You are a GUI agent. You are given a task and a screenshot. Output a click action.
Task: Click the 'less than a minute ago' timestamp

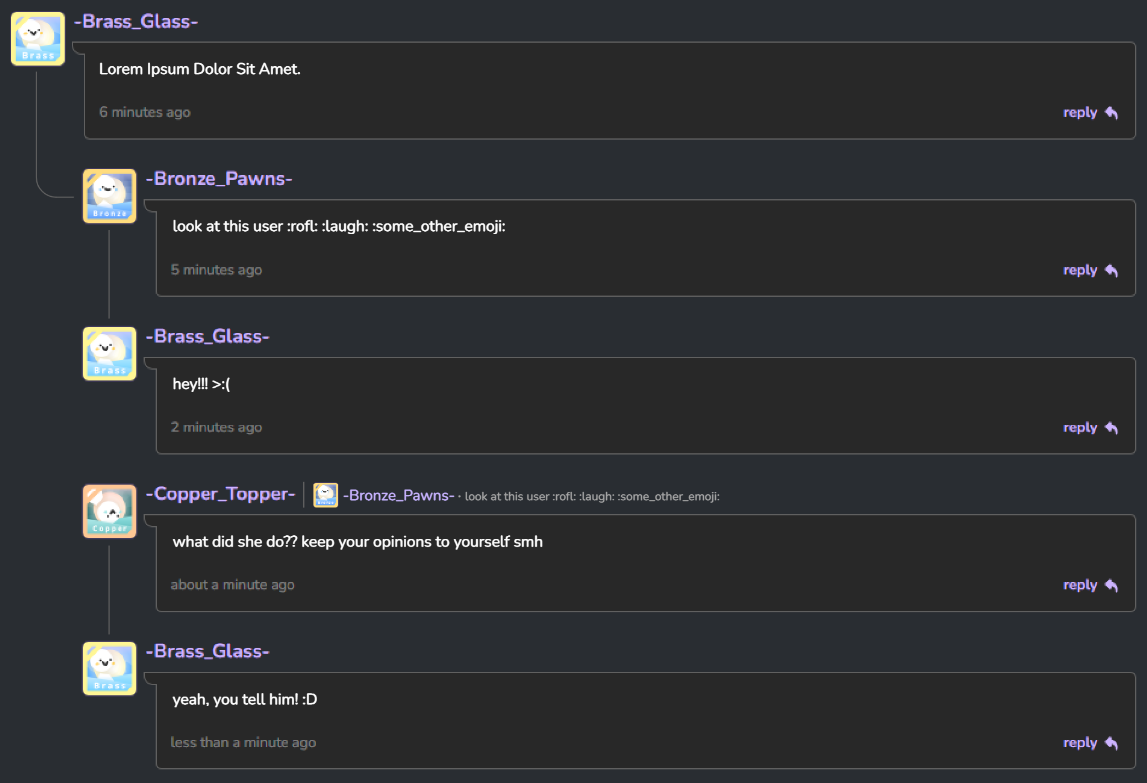coord(244,742)
